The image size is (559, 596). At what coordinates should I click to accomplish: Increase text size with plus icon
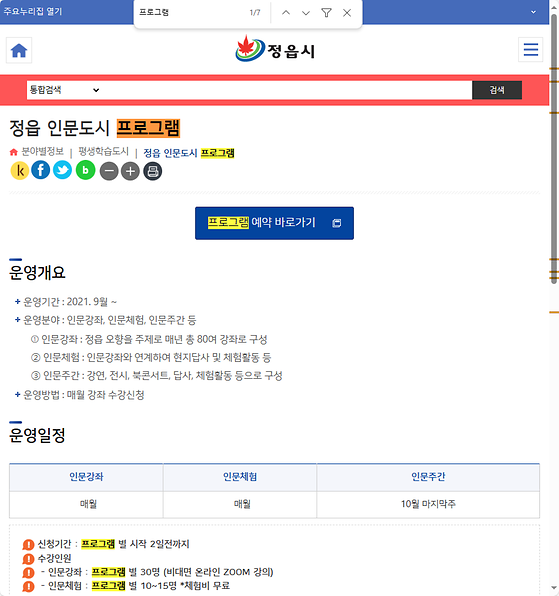pyautogui.click(x=130, y=171)
